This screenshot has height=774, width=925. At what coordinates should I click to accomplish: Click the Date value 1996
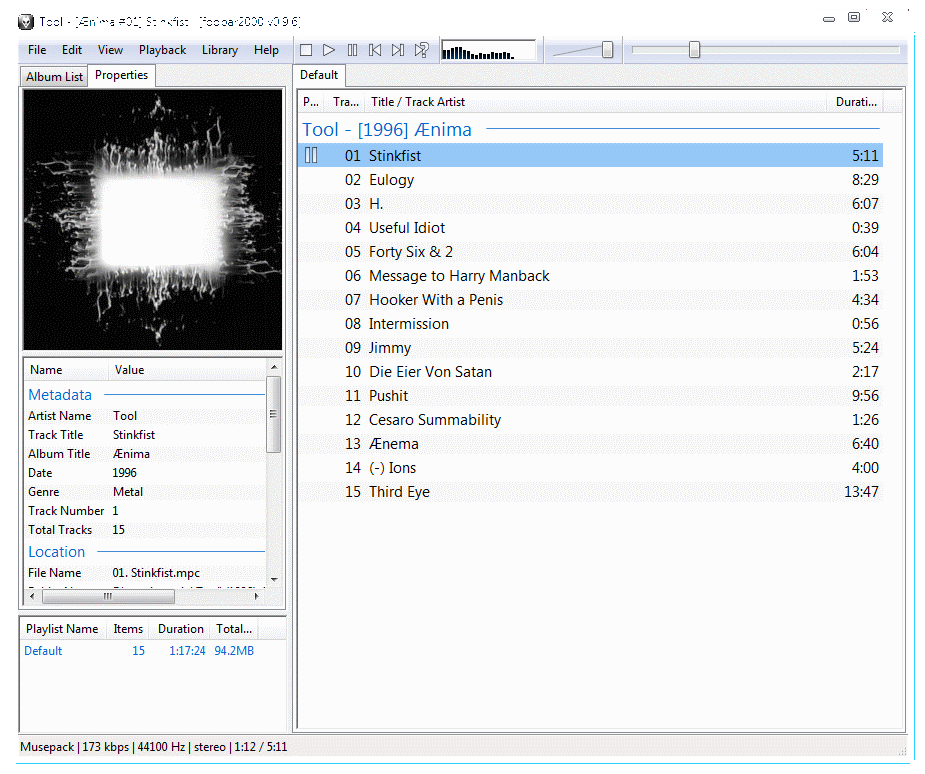pos(124,473)
